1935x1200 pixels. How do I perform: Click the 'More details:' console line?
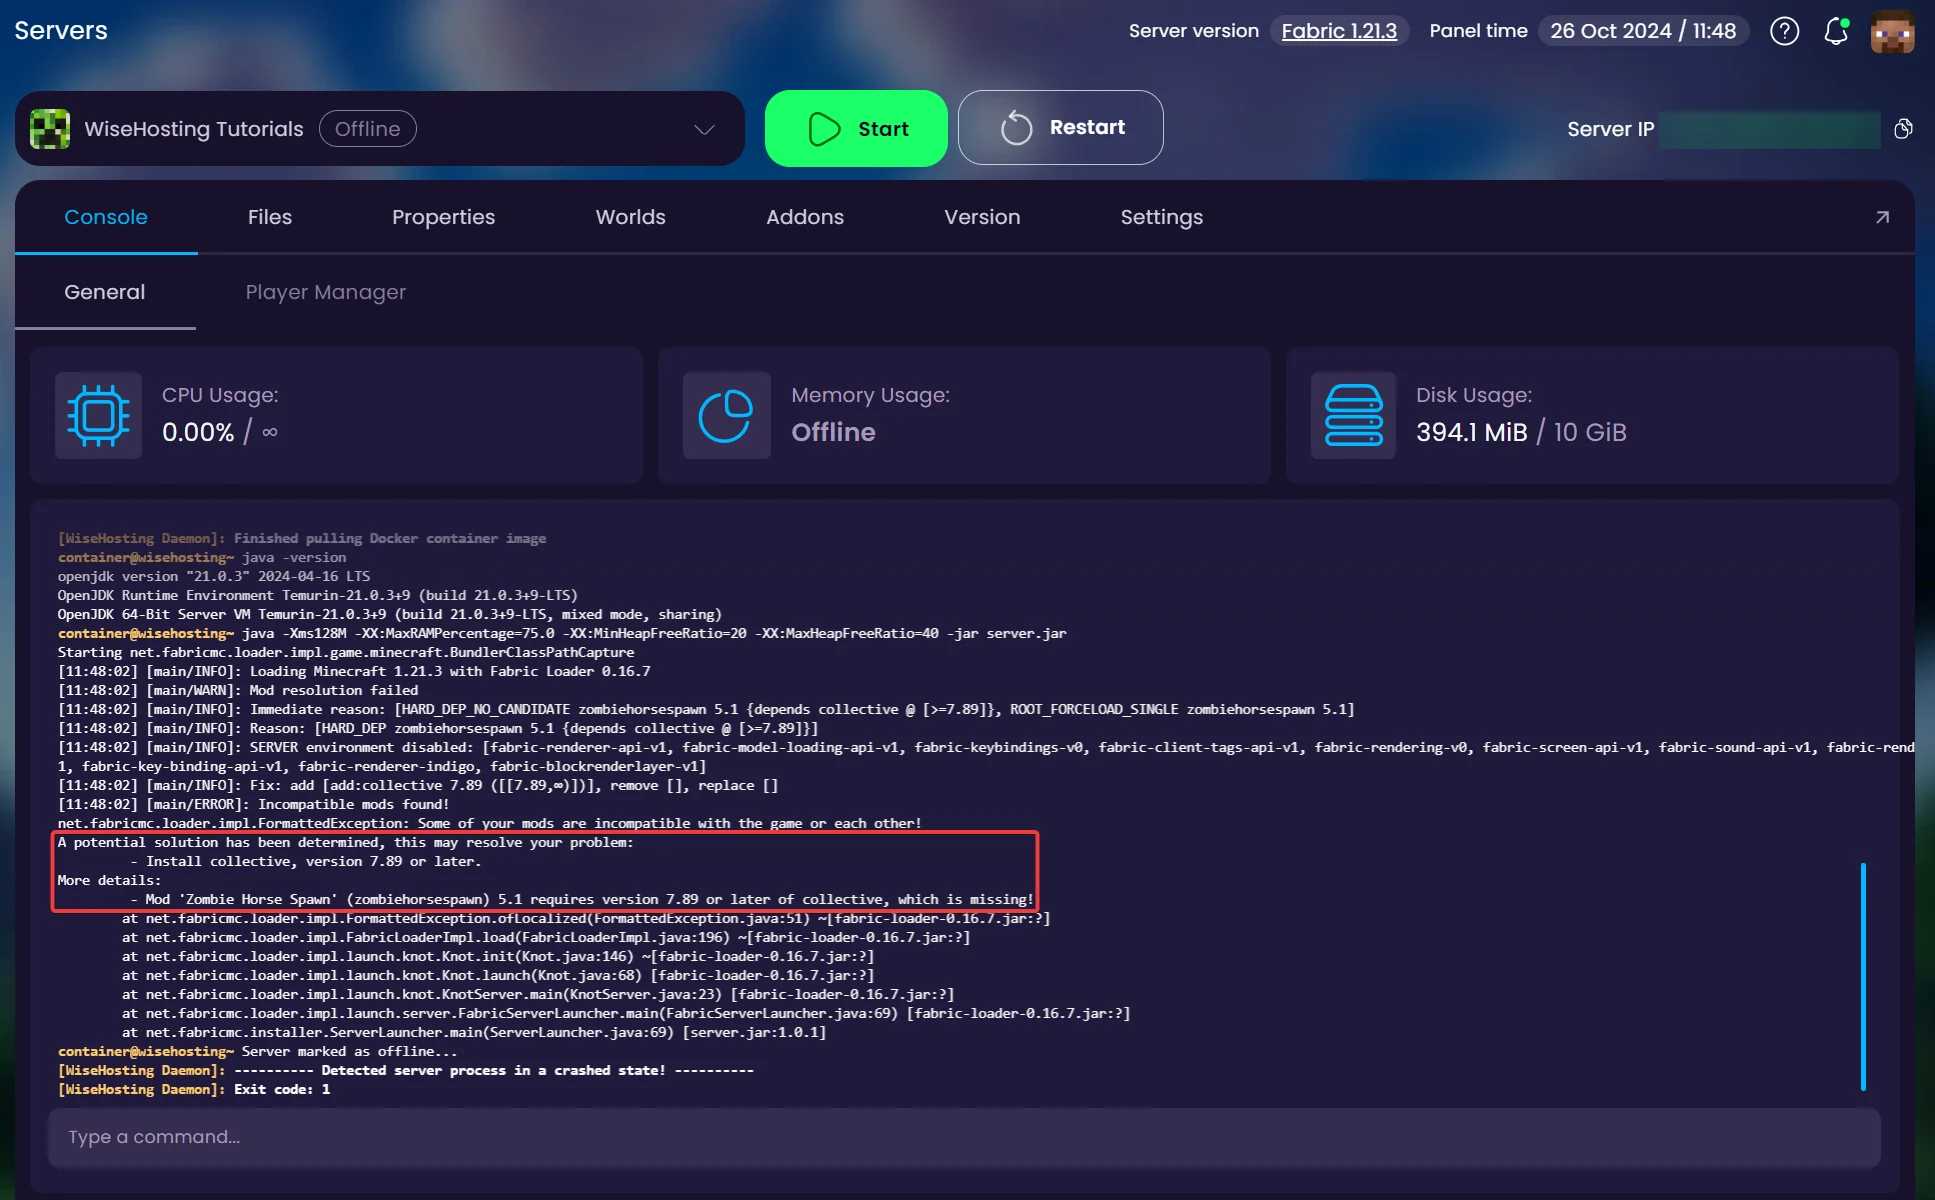(109, 880)
